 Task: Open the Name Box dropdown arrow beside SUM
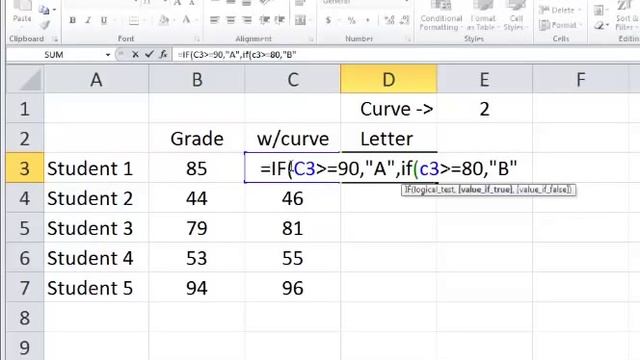108,55
